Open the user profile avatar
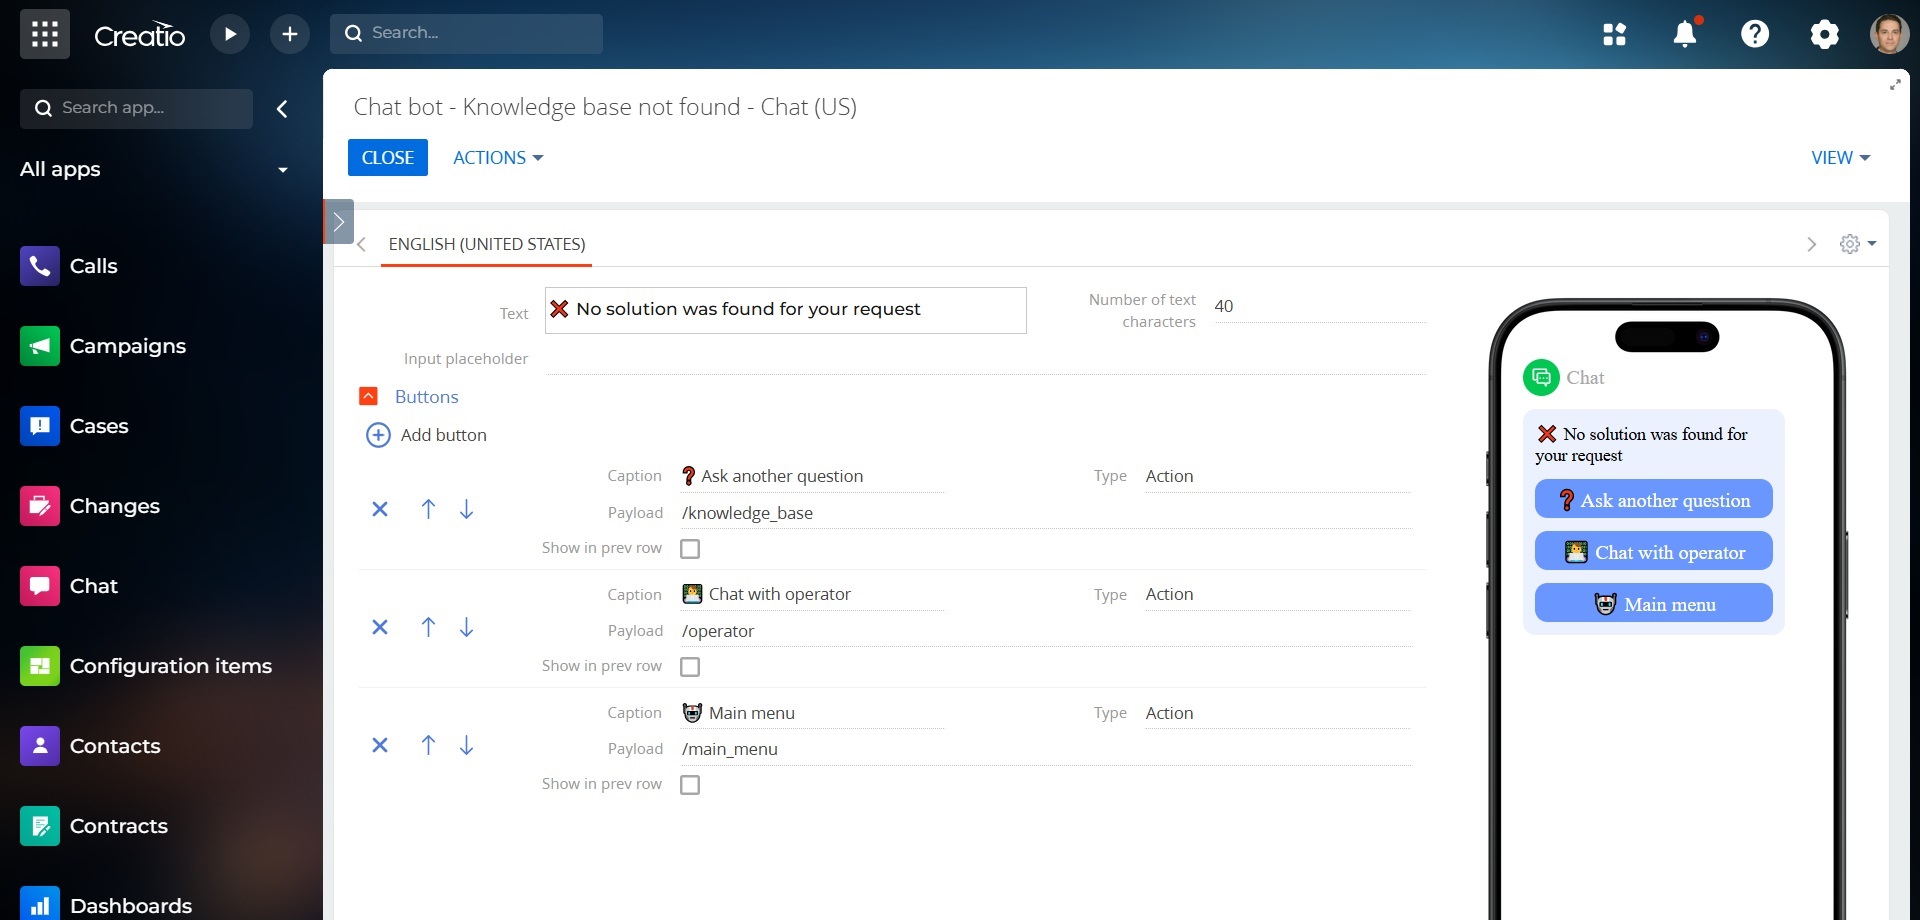Image resolution: width=1920 pixels, height=920 pixels. tap(1889, 34)
